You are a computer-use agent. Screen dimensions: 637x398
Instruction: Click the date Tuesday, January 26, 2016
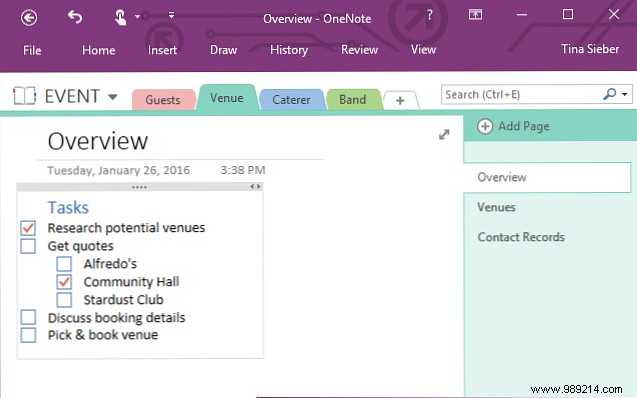[x=119, y=170]
